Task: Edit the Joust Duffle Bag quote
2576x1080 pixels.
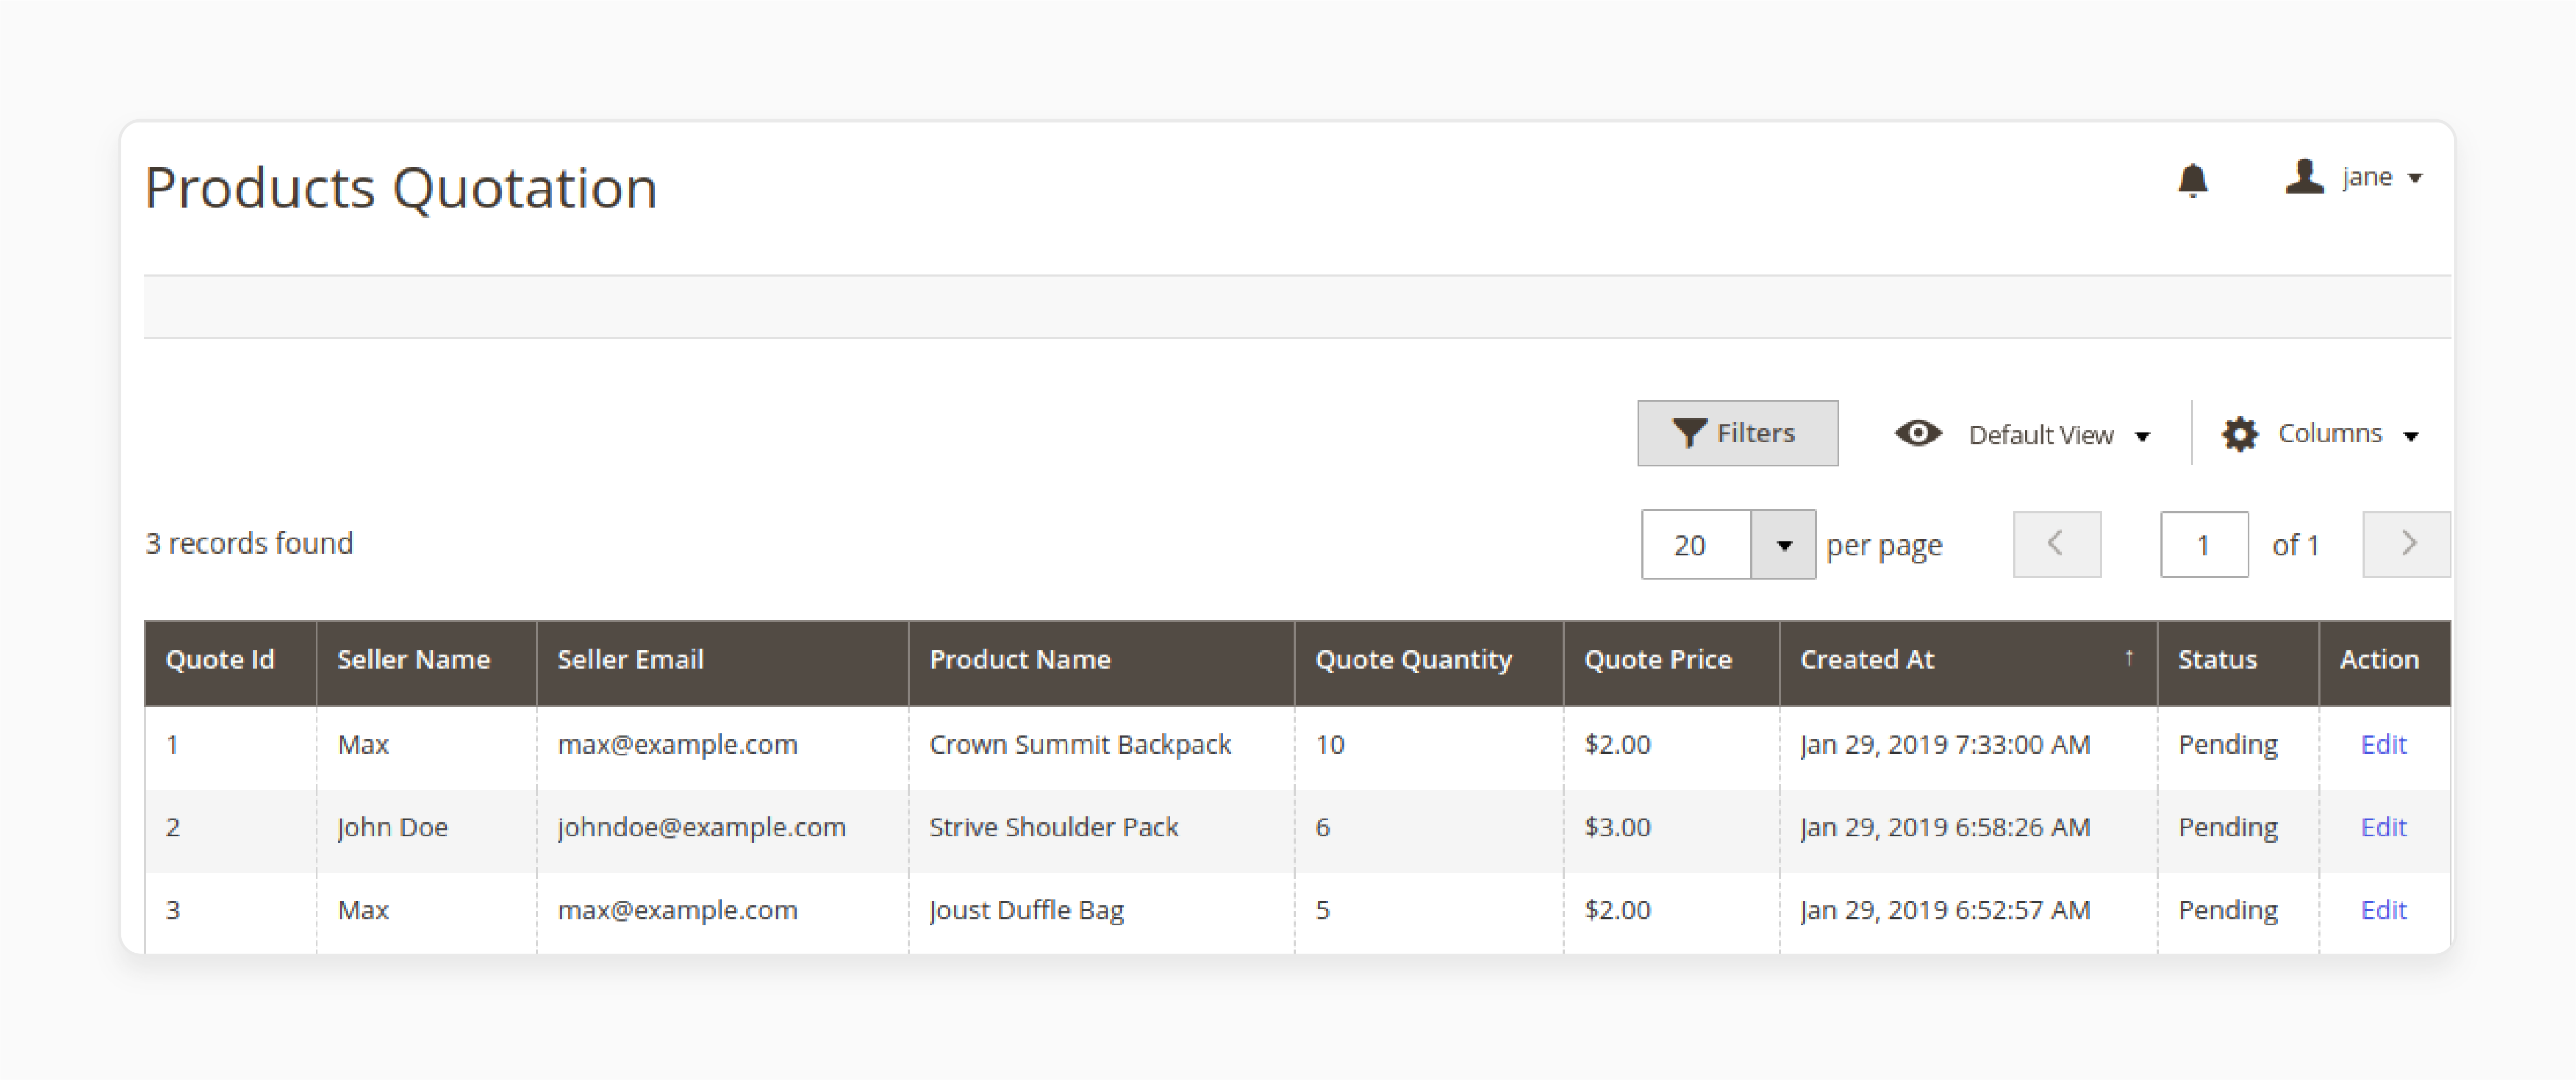Action: tap(2383, 911)
